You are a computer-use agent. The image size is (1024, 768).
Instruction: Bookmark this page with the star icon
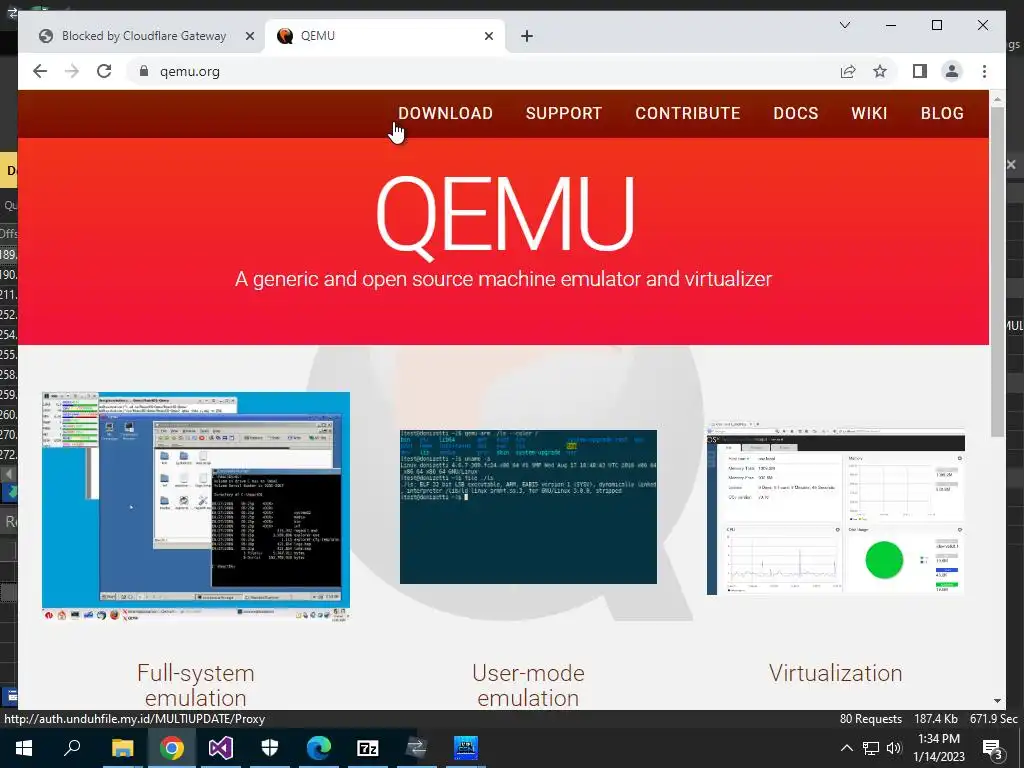[x=880, y=71]
